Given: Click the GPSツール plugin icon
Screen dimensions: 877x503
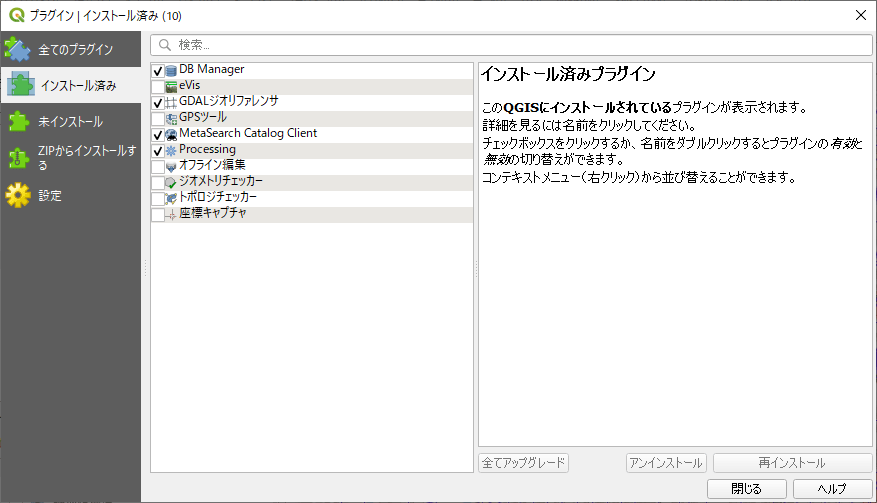Looking at the screenshot, I should (171, 119).
